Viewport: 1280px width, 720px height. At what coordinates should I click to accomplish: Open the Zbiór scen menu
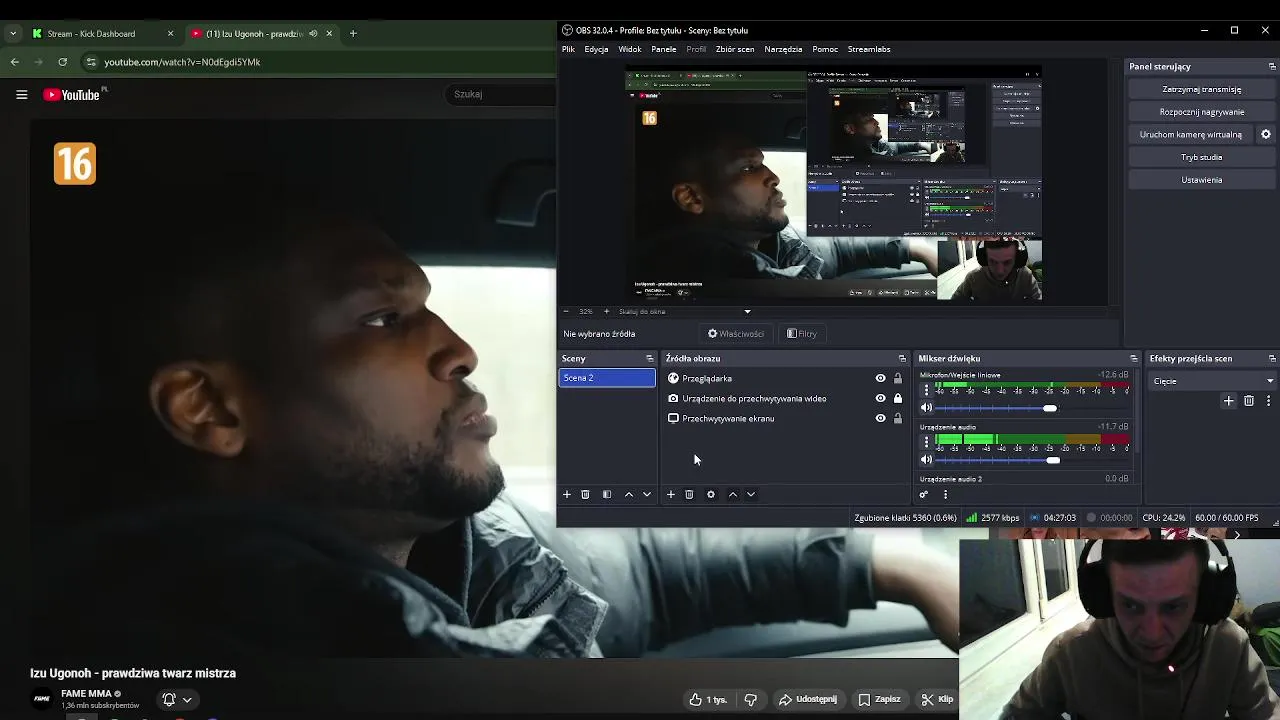pos(735,49)
